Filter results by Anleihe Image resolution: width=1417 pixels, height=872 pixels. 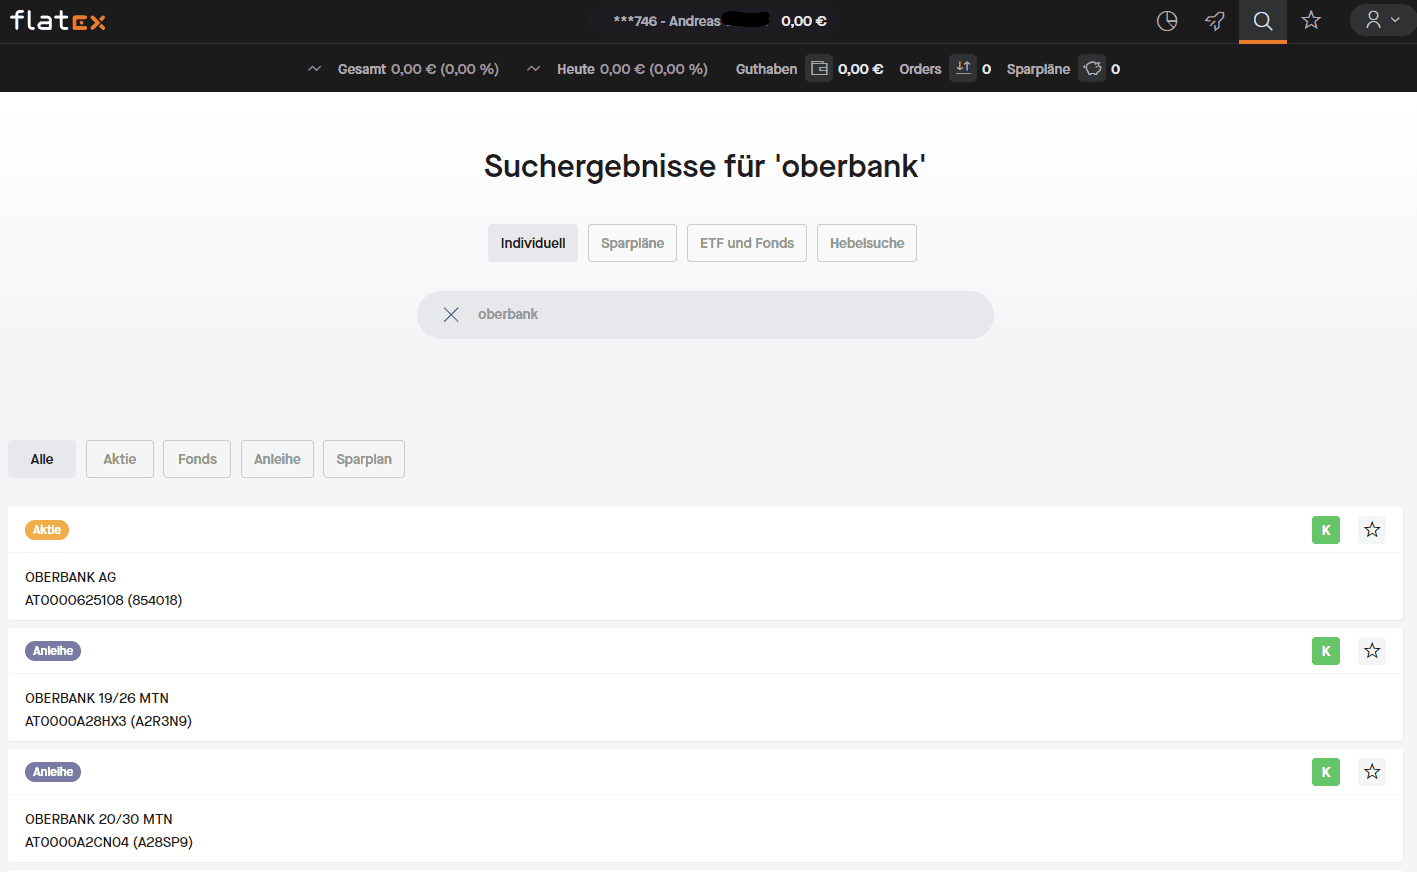point(277,459)
